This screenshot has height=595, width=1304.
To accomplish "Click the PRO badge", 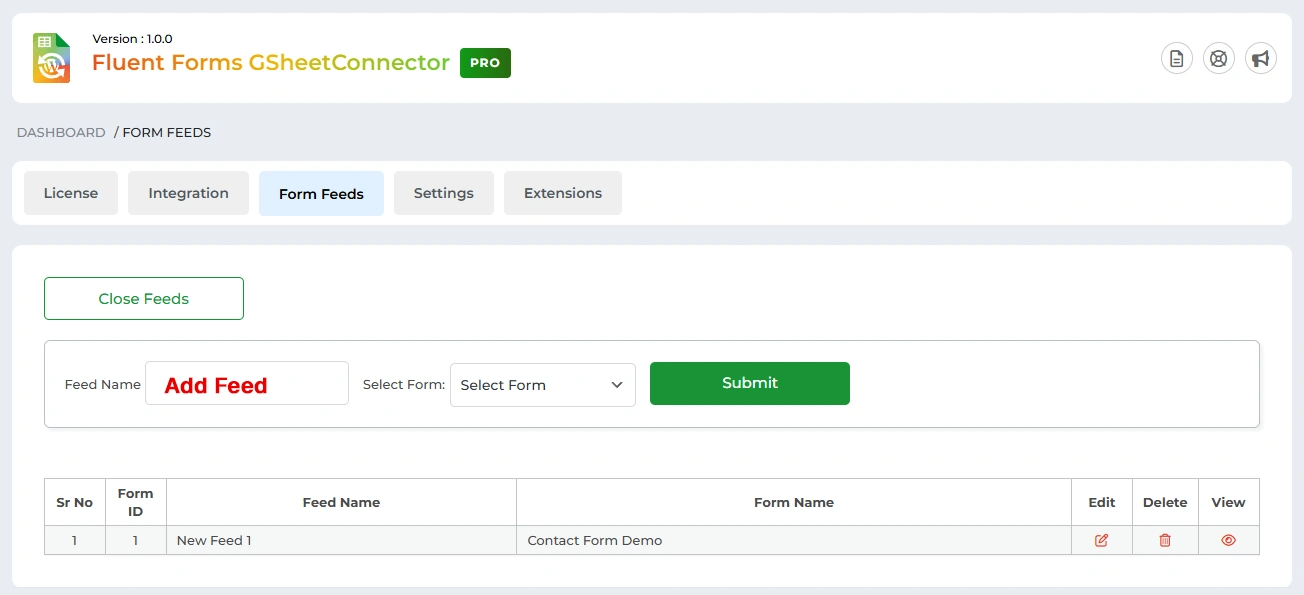I will (x=485, y=62).
